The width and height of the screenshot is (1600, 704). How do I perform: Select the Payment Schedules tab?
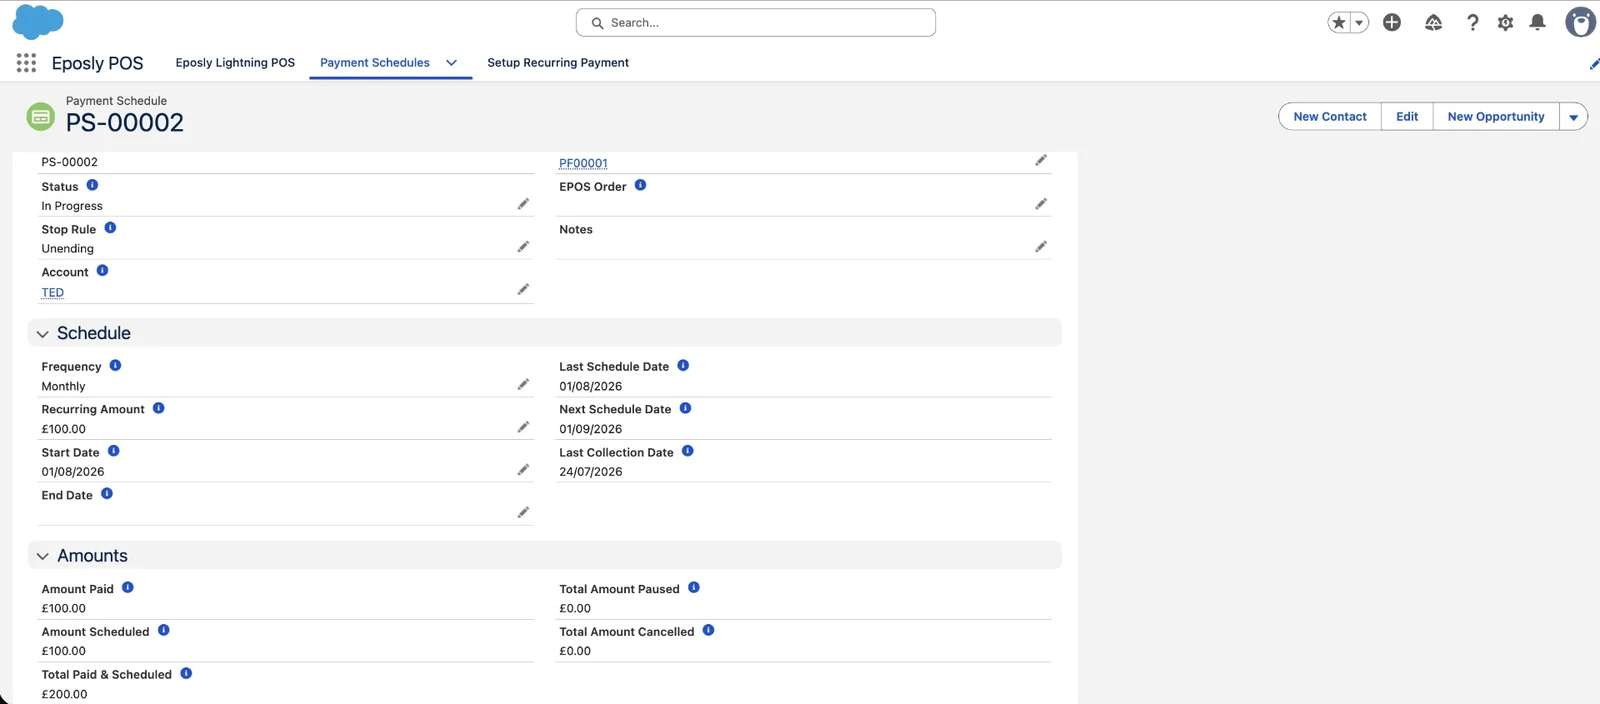[x=375, y=62]
